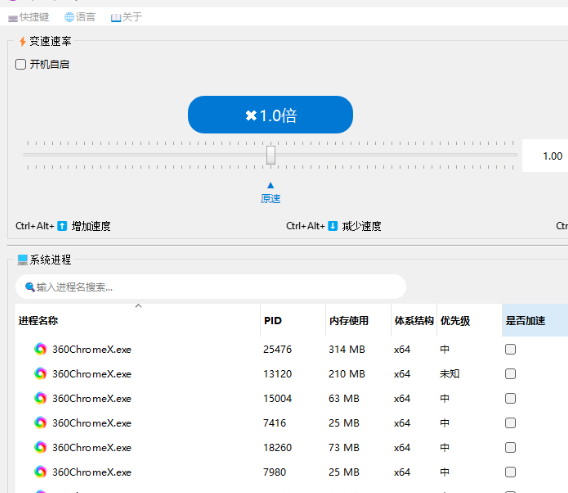568x493 pixels.
Task: Click the 原速 reset speed link
Action: 270,199
